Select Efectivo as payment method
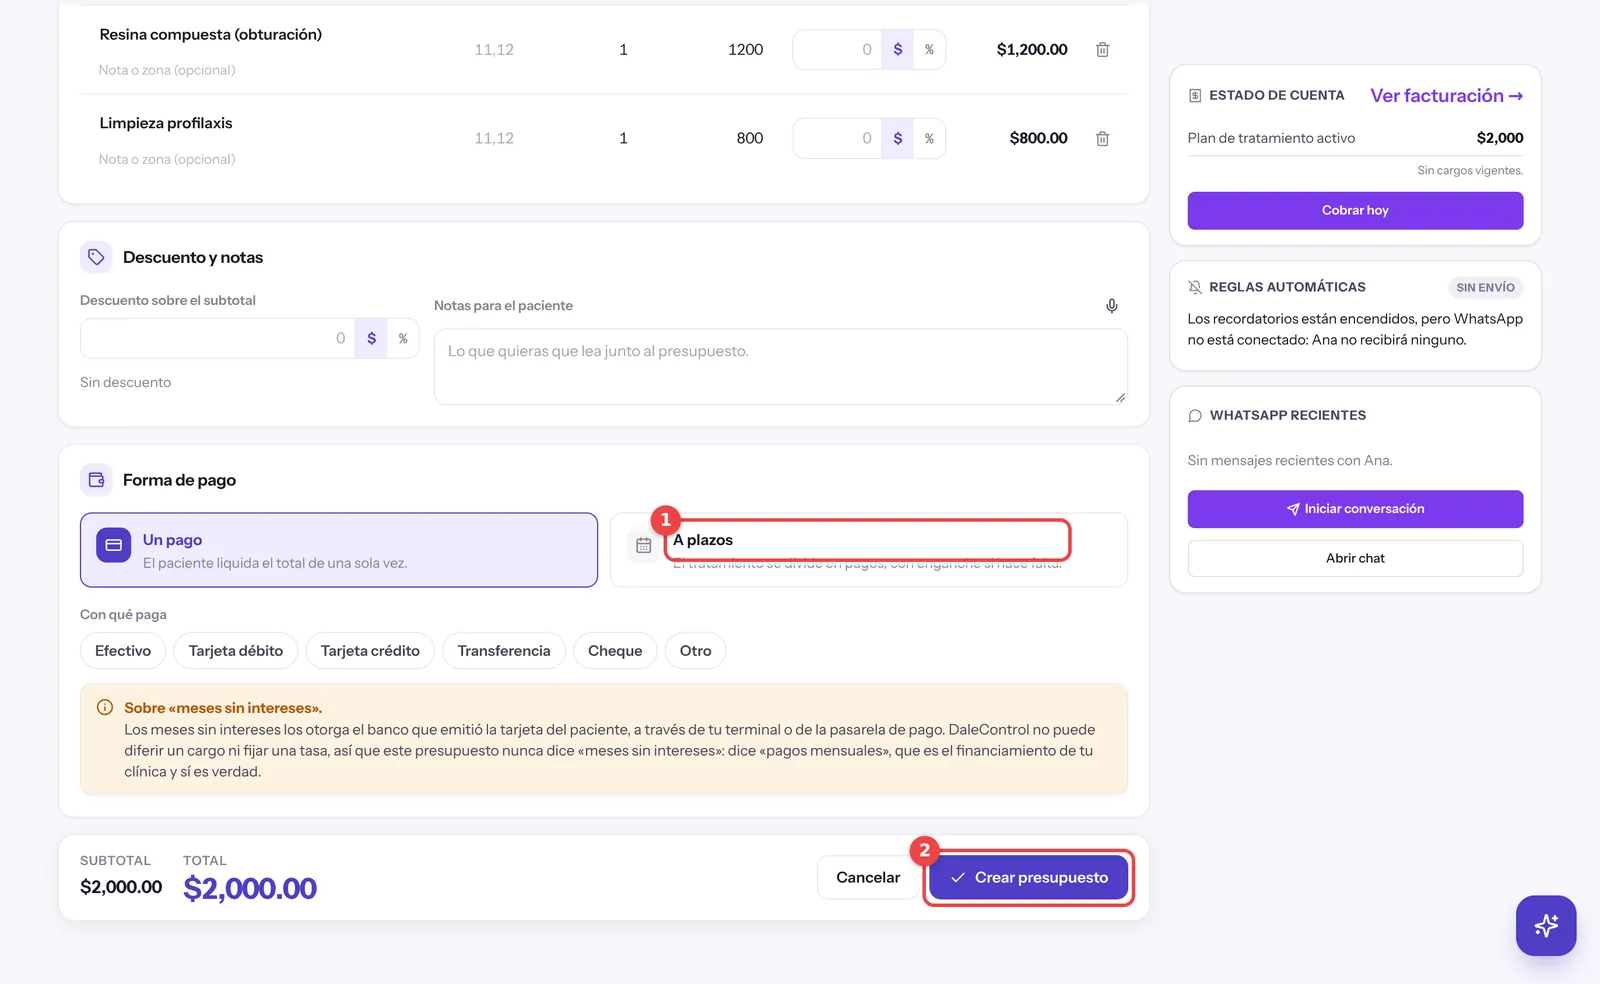 pos(123,651)
